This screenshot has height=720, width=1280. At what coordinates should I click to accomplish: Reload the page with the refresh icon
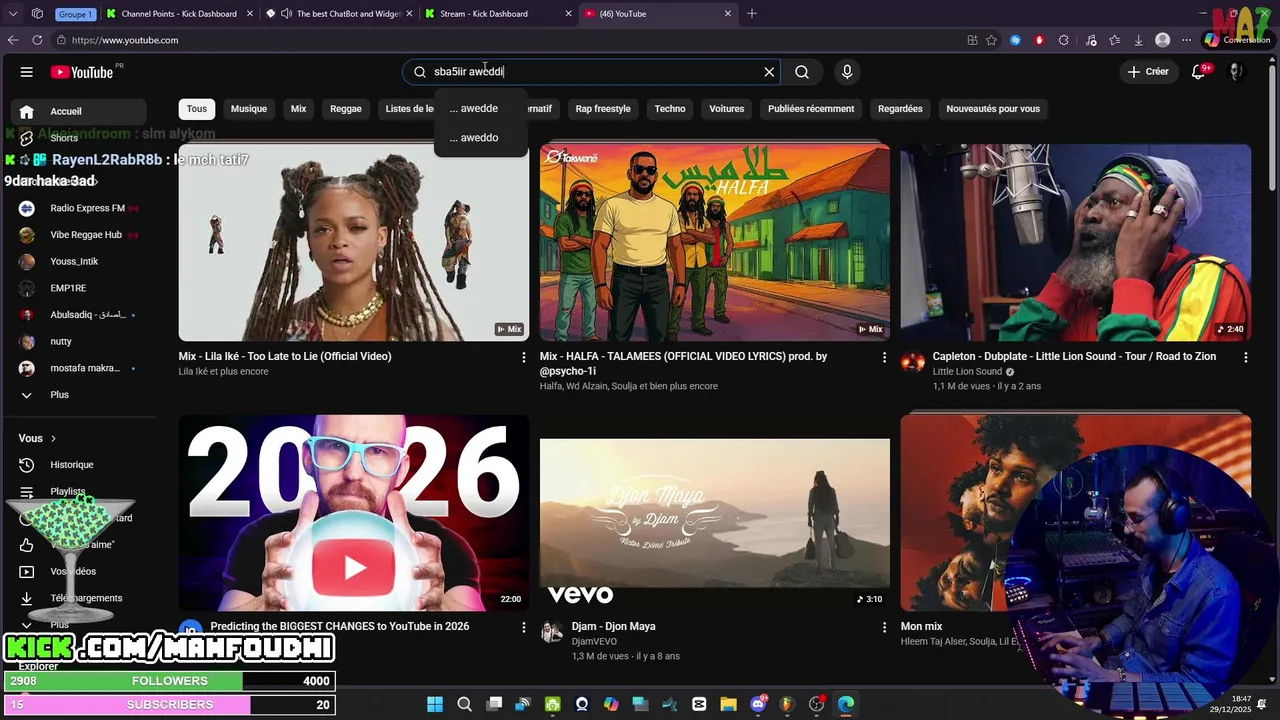pyautogui.click(x=37, y=40)
